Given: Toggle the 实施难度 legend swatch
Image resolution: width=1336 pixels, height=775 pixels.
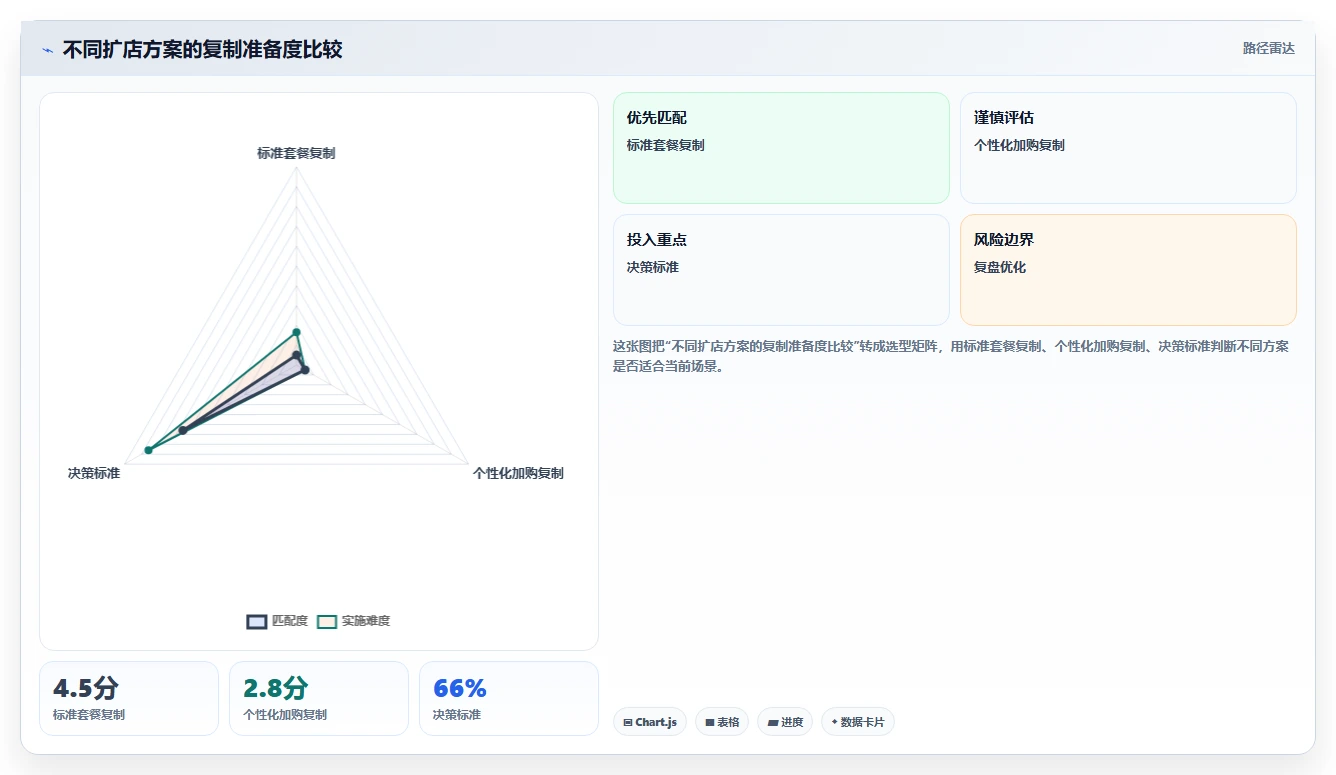Looking at the screenshot, I should tap(327, 621).
